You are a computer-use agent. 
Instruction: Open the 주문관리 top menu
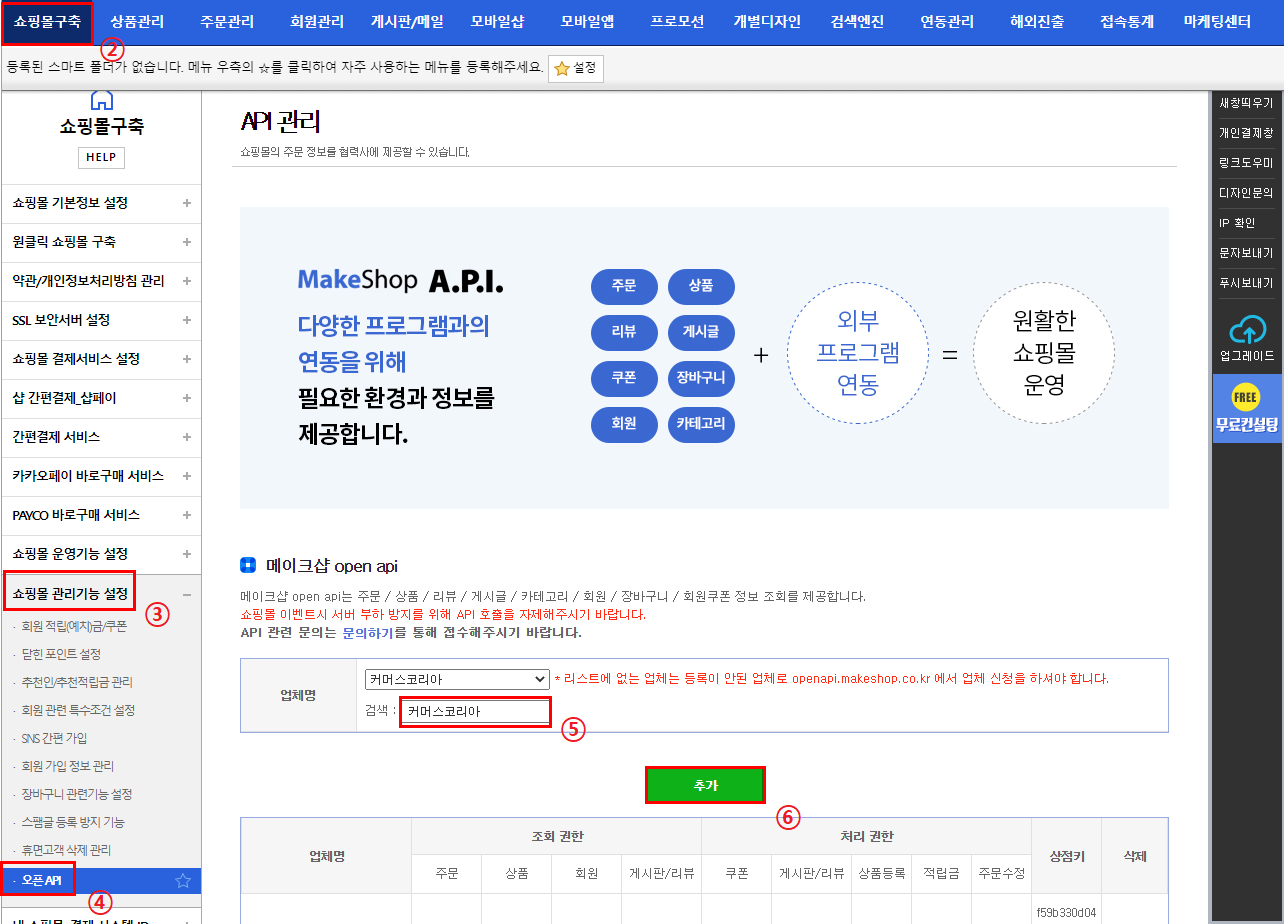coord(227,22)
